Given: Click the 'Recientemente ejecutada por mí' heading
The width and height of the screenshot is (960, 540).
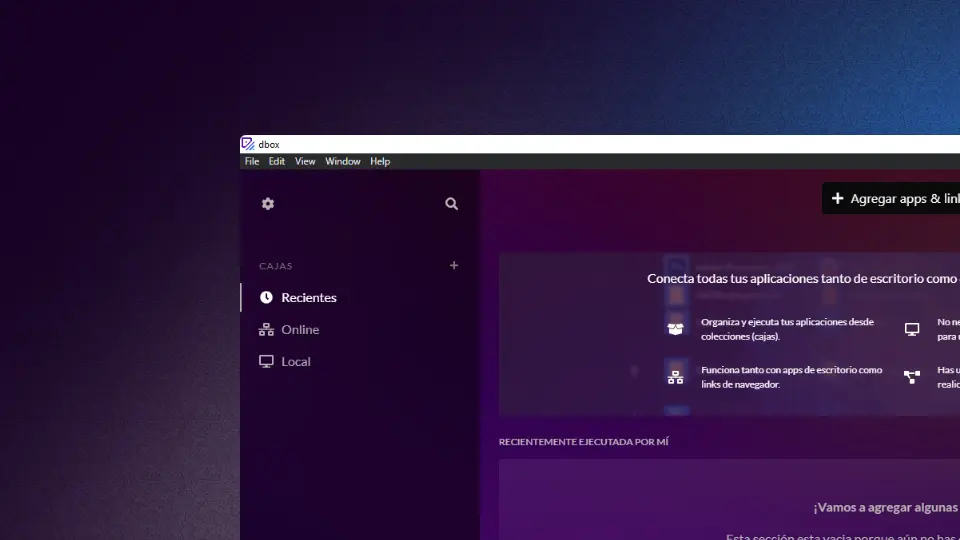Looking at the screenshot, I should pos(583,441).
